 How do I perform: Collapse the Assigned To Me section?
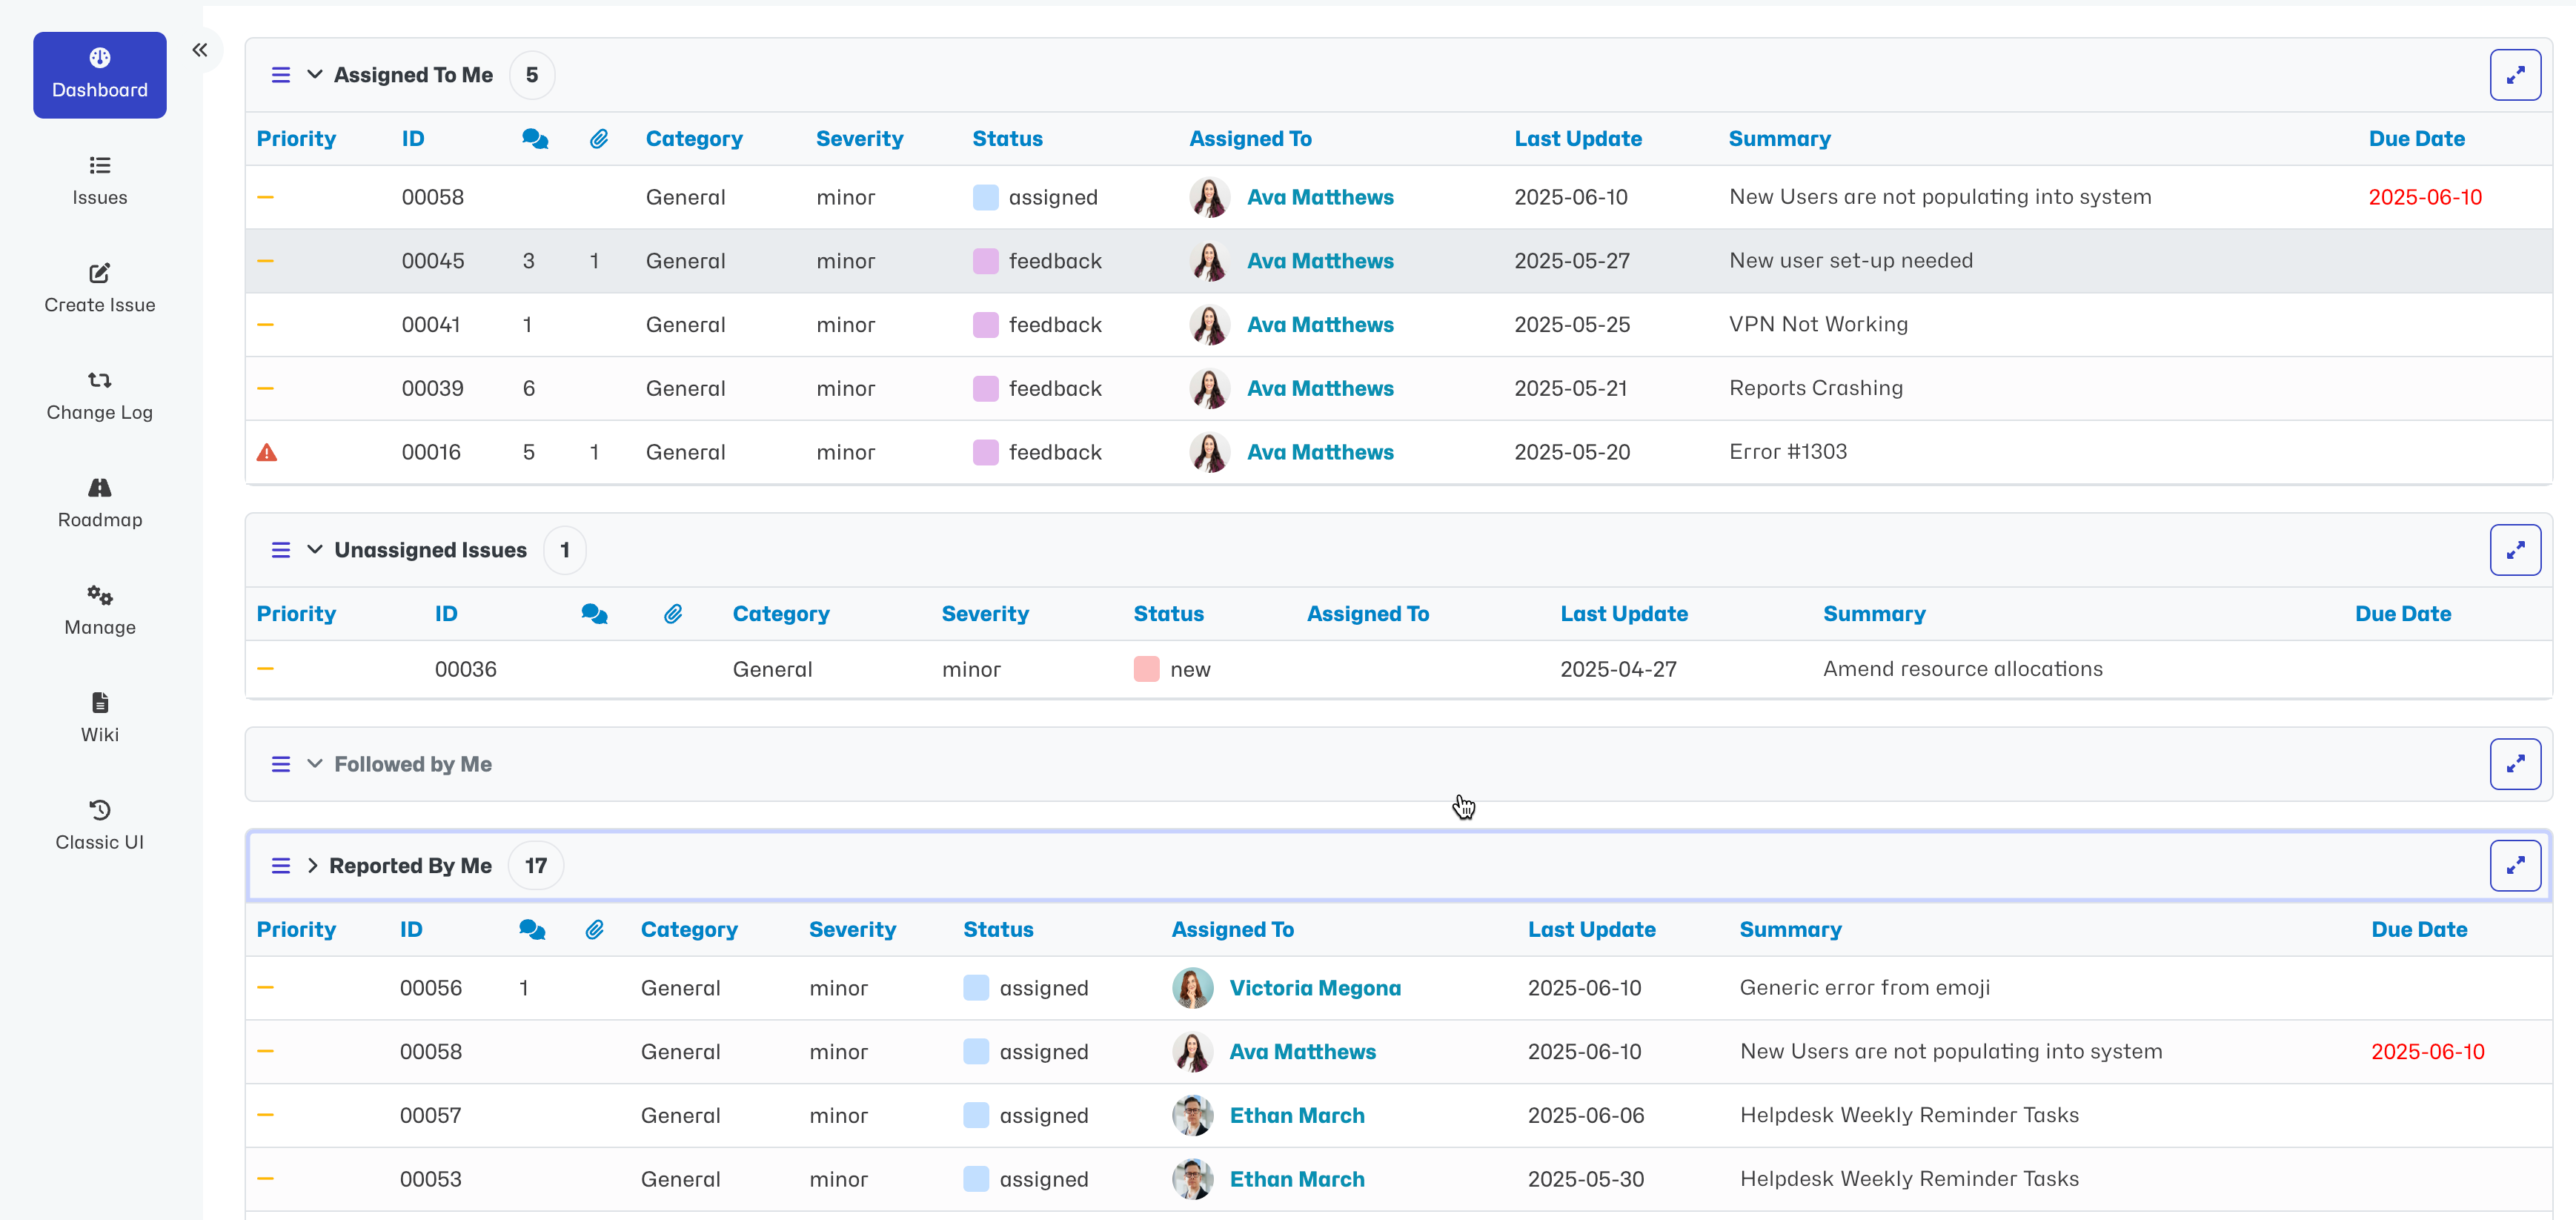pos(314,75)
